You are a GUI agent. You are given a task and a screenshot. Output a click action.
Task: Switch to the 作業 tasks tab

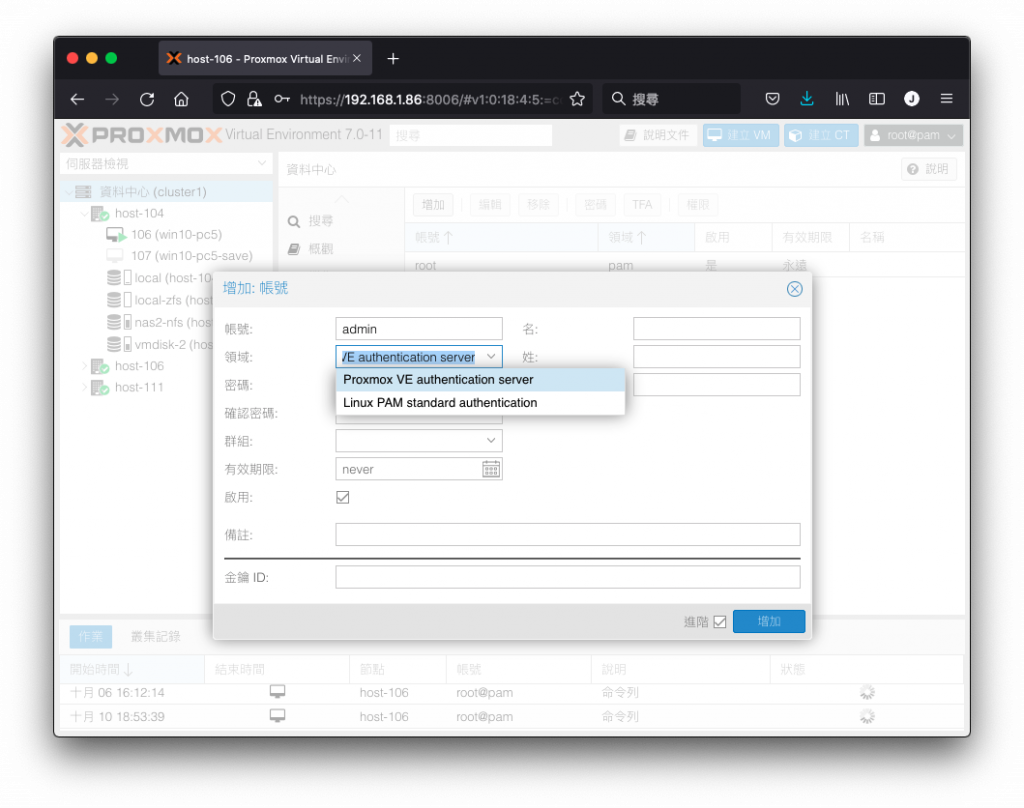coord(91,636)
